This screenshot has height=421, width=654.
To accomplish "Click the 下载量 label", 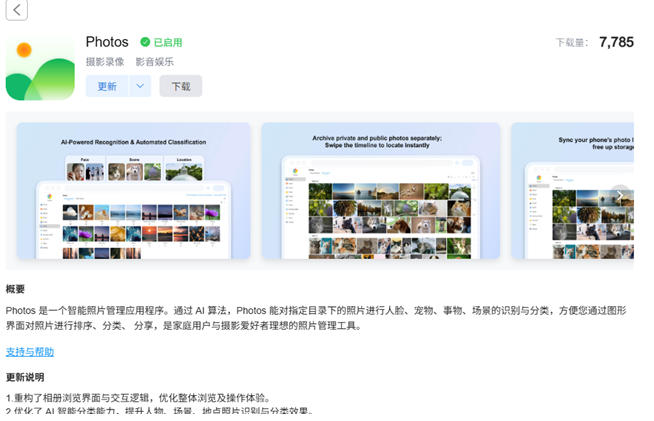I will point(572,43).
